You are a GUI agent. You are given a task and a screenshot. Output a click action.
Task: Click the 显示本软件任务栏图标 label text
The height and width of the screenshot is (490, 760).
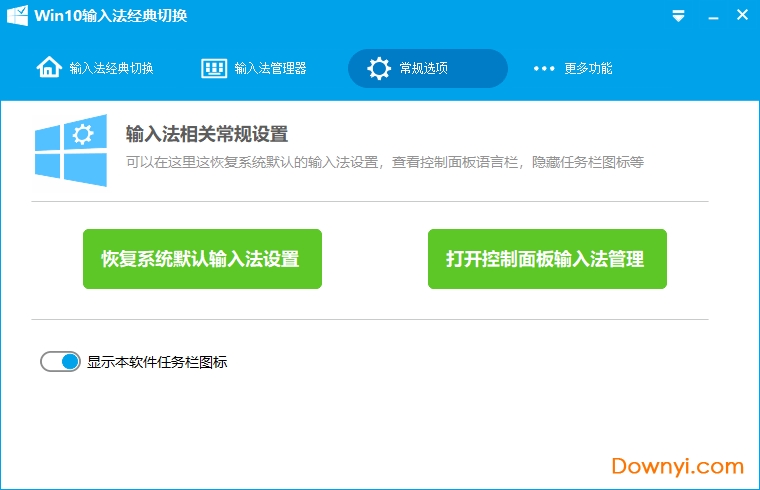coord(157,362)
